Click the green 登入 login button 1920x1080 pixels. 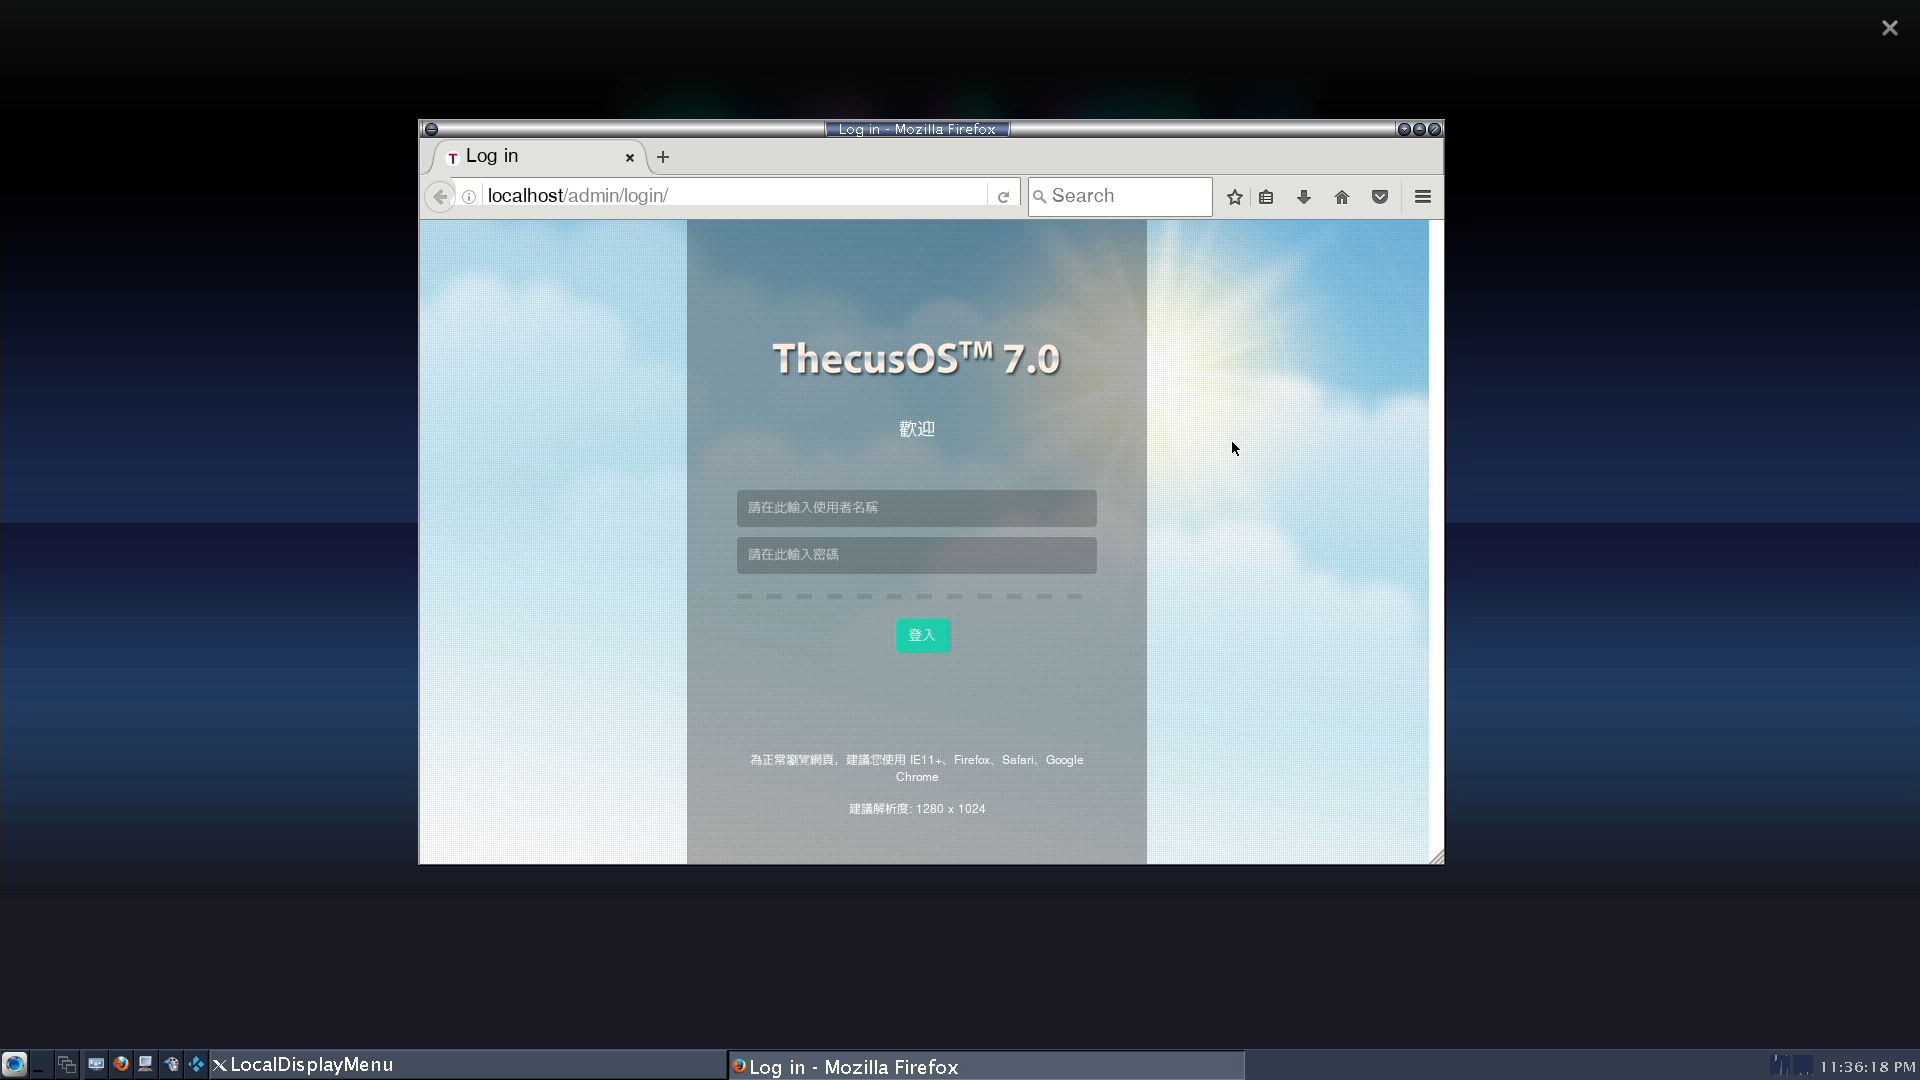pos(922,636)
